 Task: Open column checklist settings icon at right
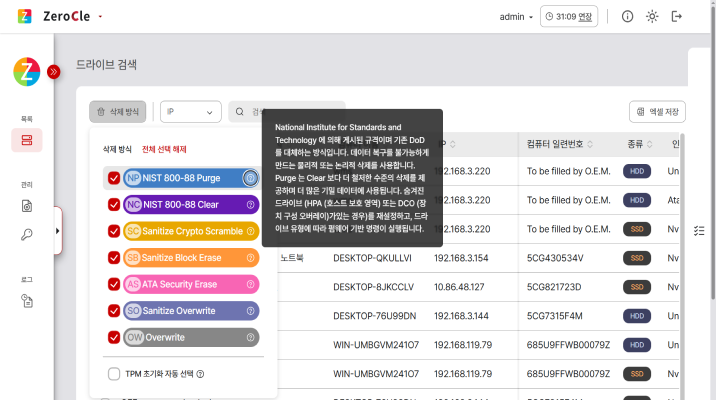point(699,231)
